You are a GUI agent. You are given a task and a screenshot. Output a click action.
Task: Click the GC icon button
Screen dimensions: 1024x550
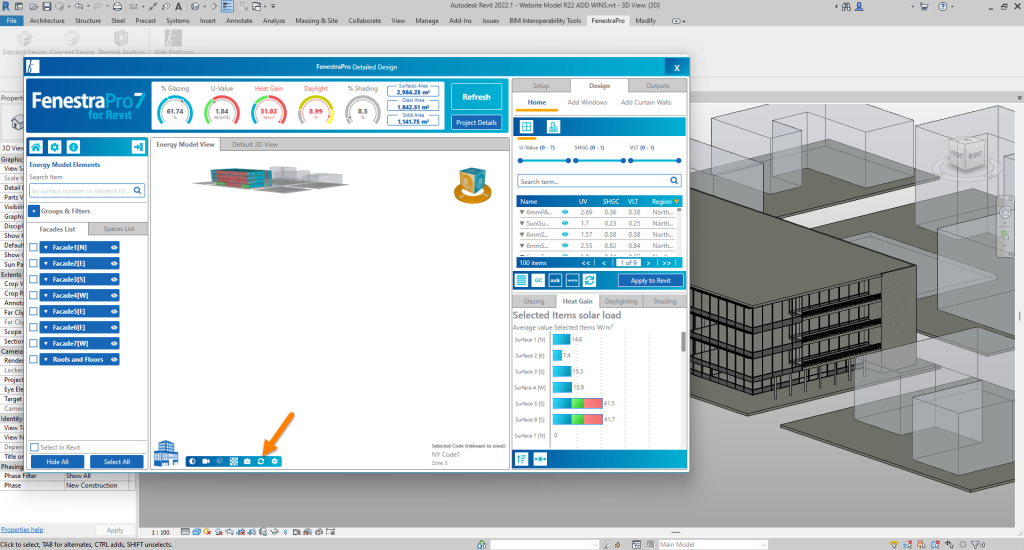(x=538, y=280)
